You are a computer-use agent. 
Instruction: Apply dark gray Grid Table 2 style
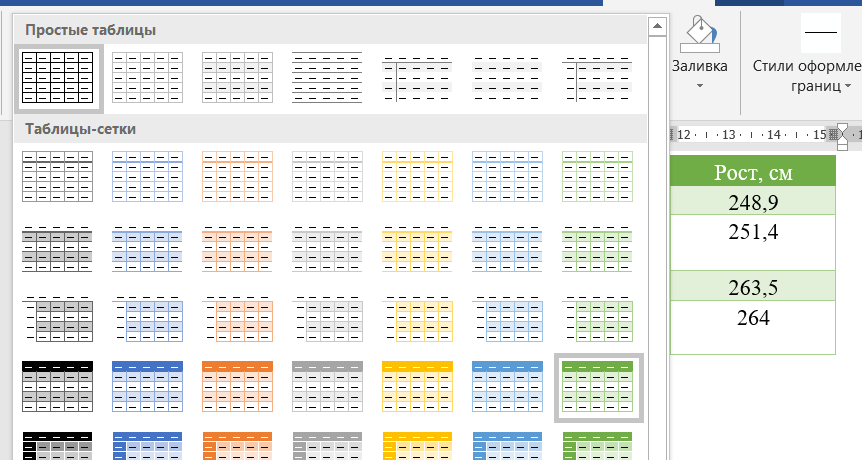point(57,248)
